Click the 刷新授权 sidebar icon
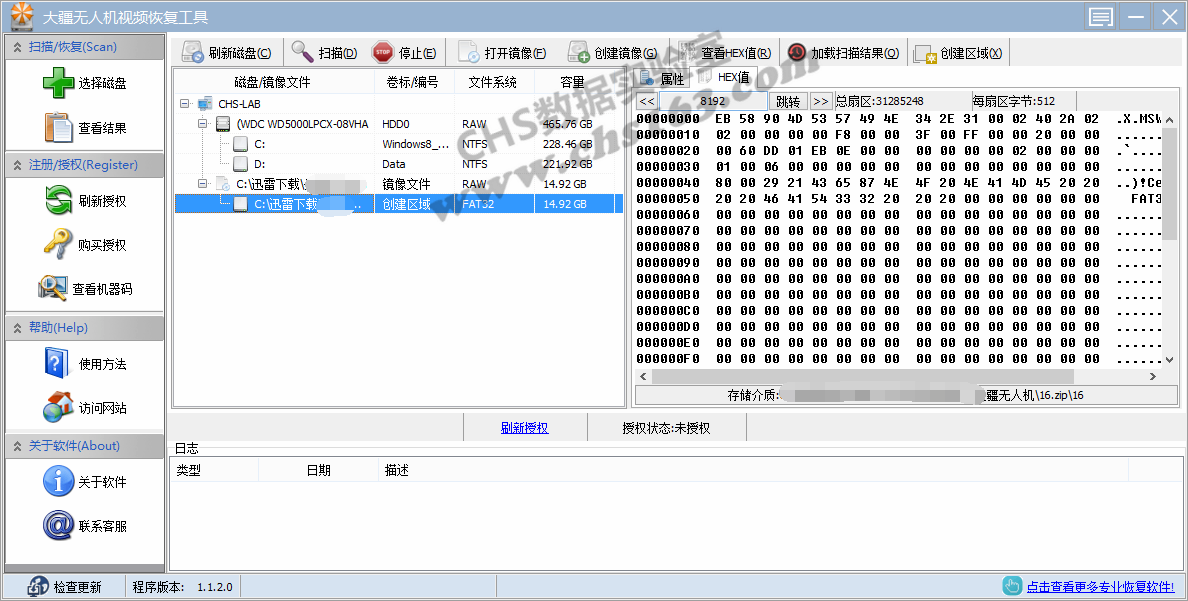Screen dimensions: 1188x601 58,201
